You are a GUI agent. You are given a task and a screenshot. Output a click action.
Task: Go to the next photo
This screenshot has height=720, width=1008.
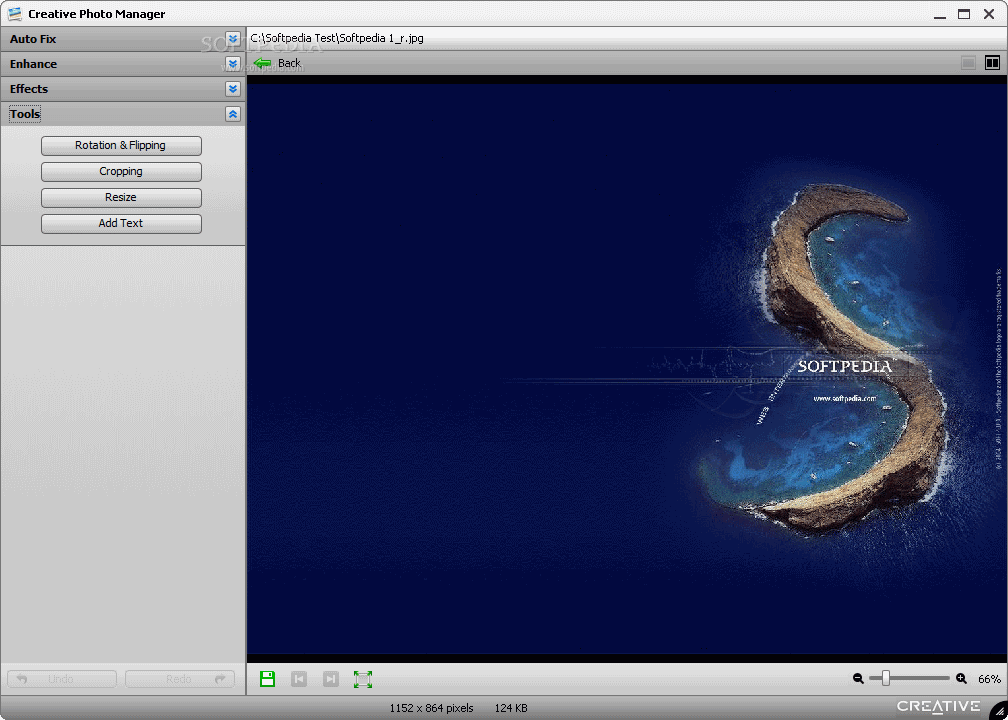(330, 679)
